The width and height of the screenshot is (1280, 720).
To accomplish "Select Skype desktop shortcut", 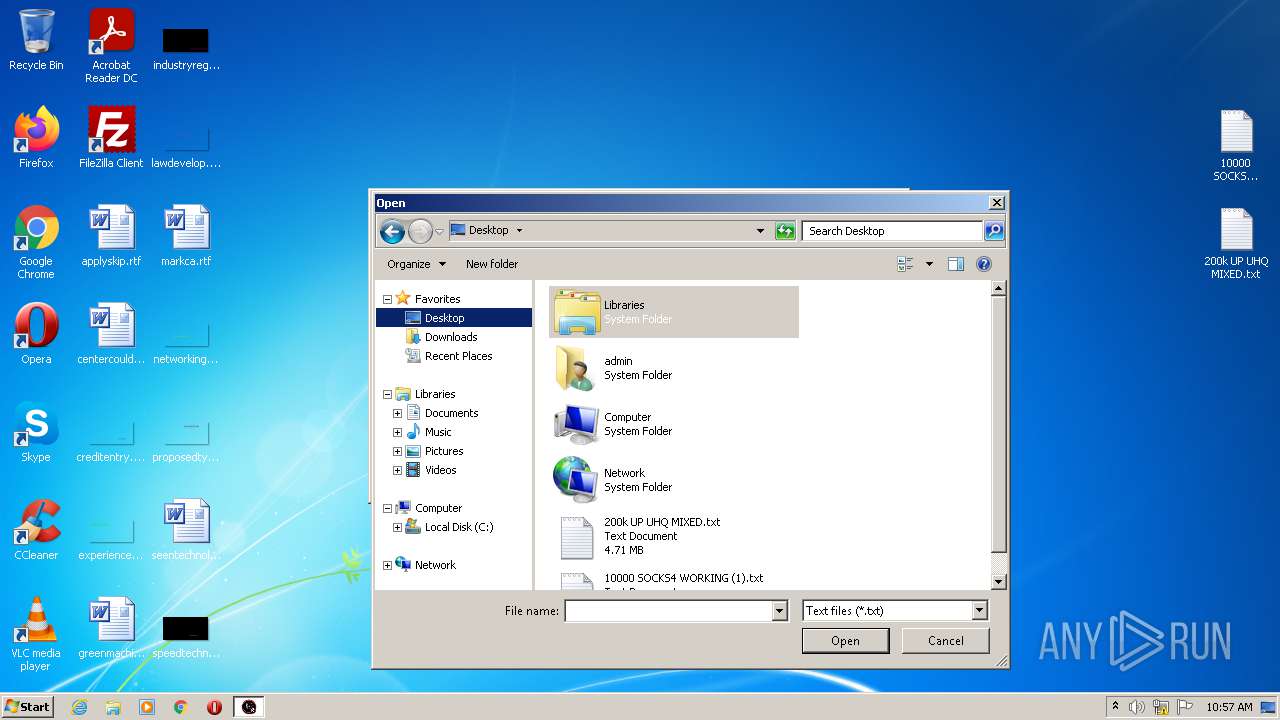I will click(x=36, y=432).
